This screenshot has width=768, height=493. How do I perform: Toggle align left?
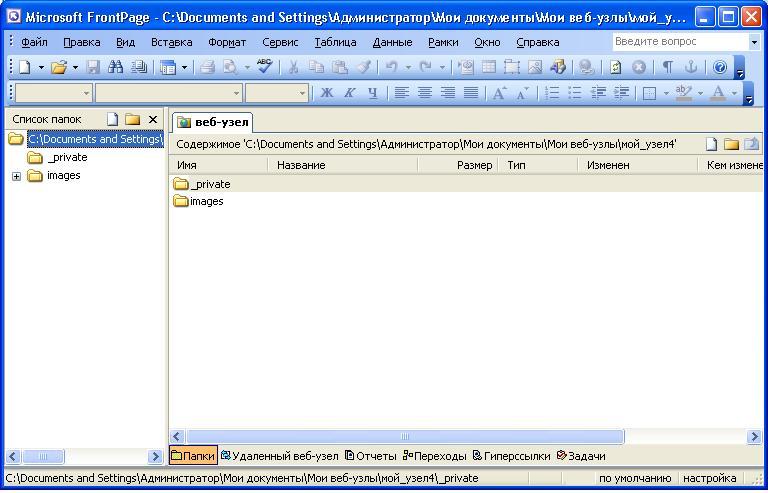[402, 93]
